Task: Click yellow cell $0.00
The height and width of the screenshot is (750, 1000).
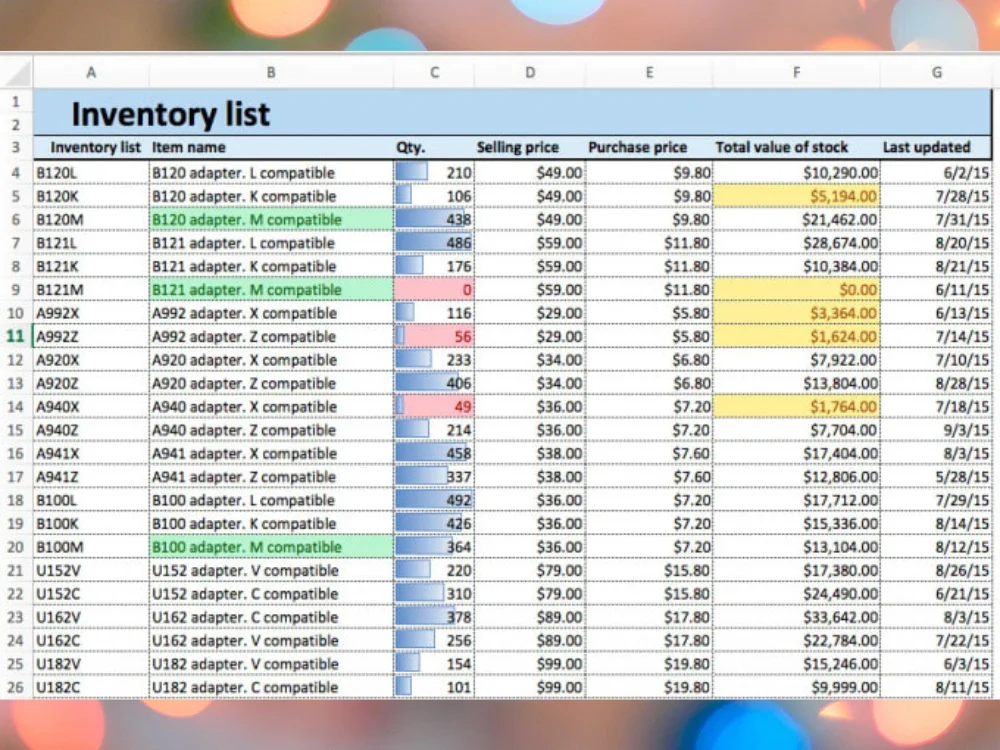Action: click(796, 290)
